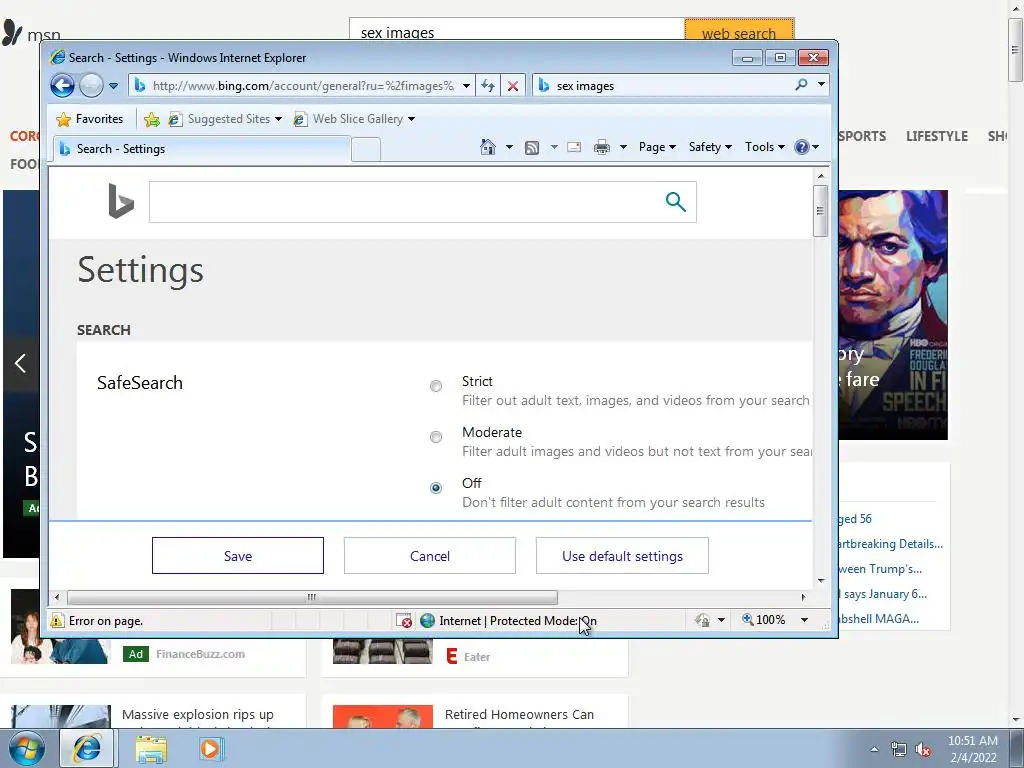Image resolution: width=1024 pixels, height=768 pixels.
Task: Click the red Stop loading icon
Action: coord(513,86)
